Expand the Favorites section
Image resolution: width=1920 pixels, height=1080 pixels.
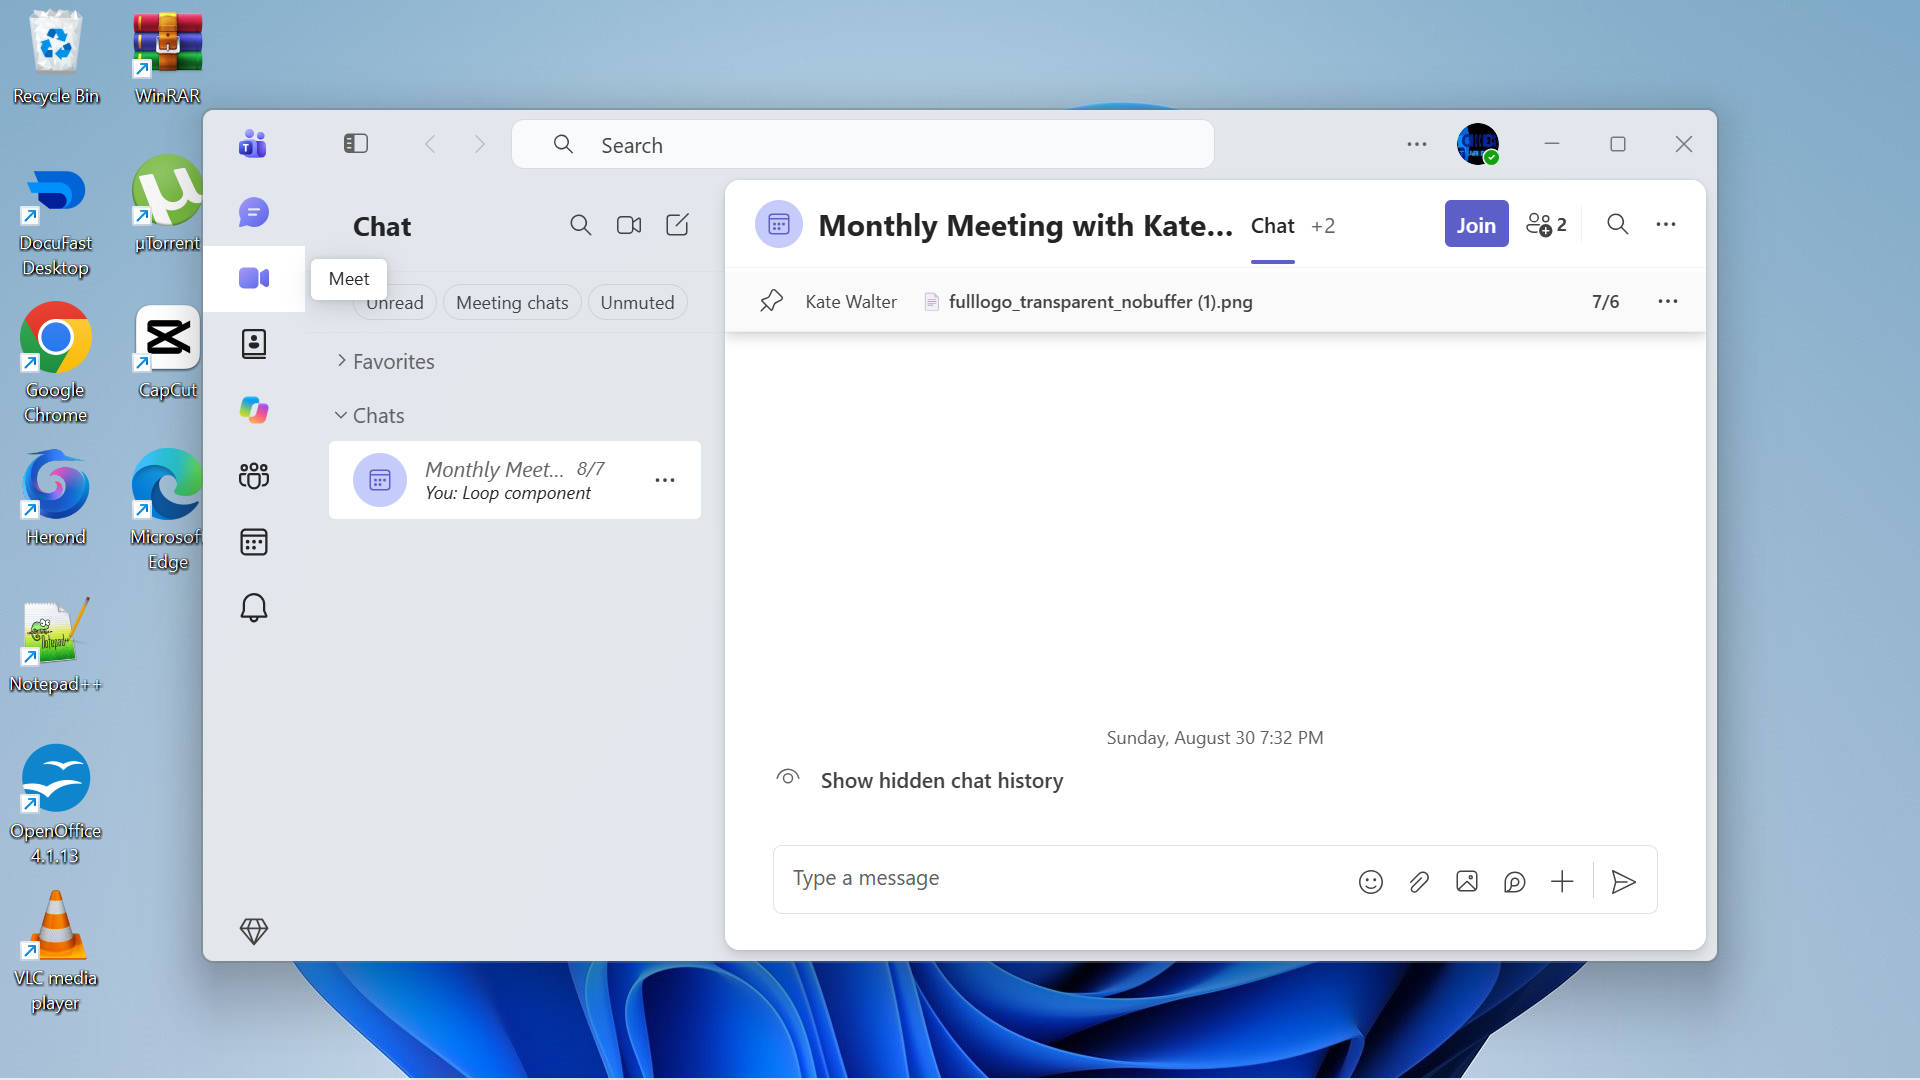pos(385,362)
